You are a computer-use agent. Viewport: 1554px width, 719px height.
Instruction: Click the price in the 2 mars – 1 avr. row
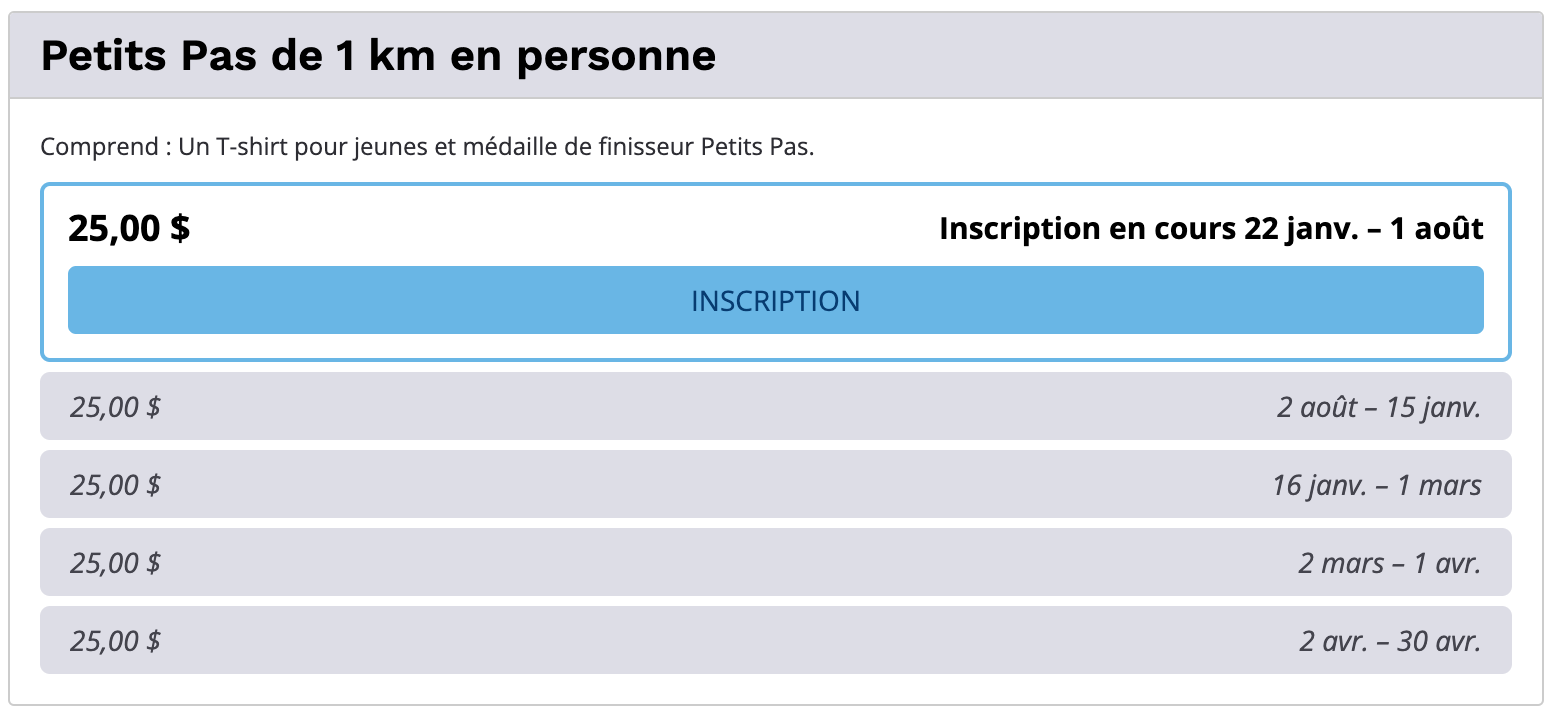(x=115, y=563)
